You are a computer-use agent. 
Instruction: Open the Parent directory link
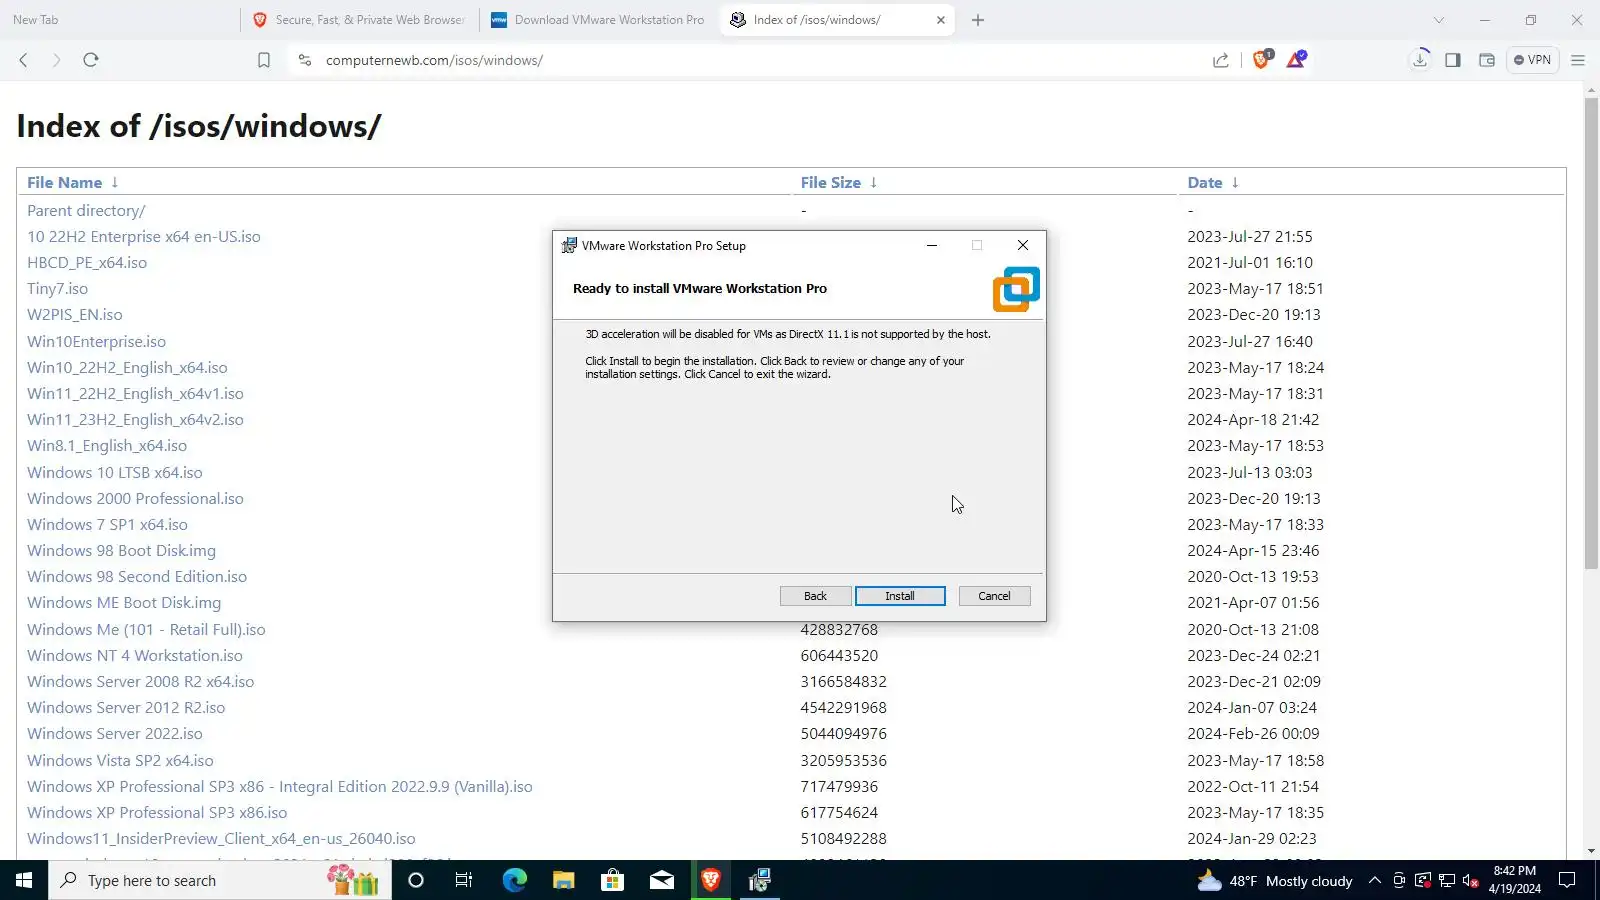point(86,211)
